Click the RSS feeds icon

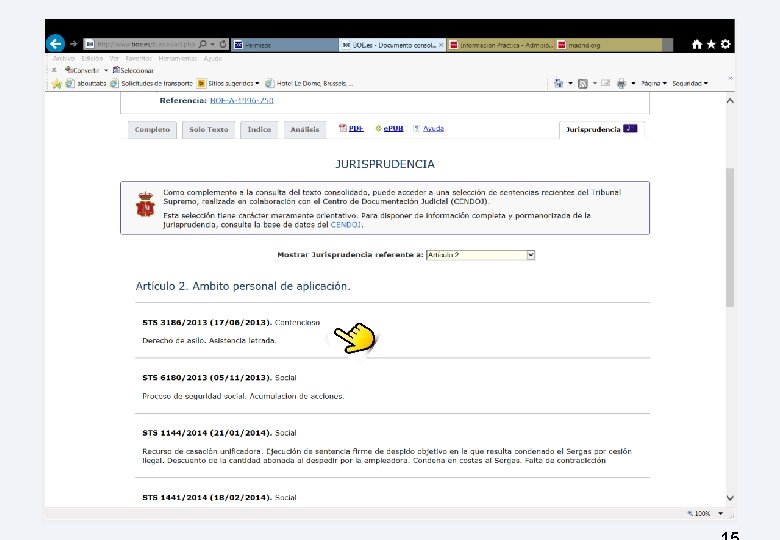583,84
